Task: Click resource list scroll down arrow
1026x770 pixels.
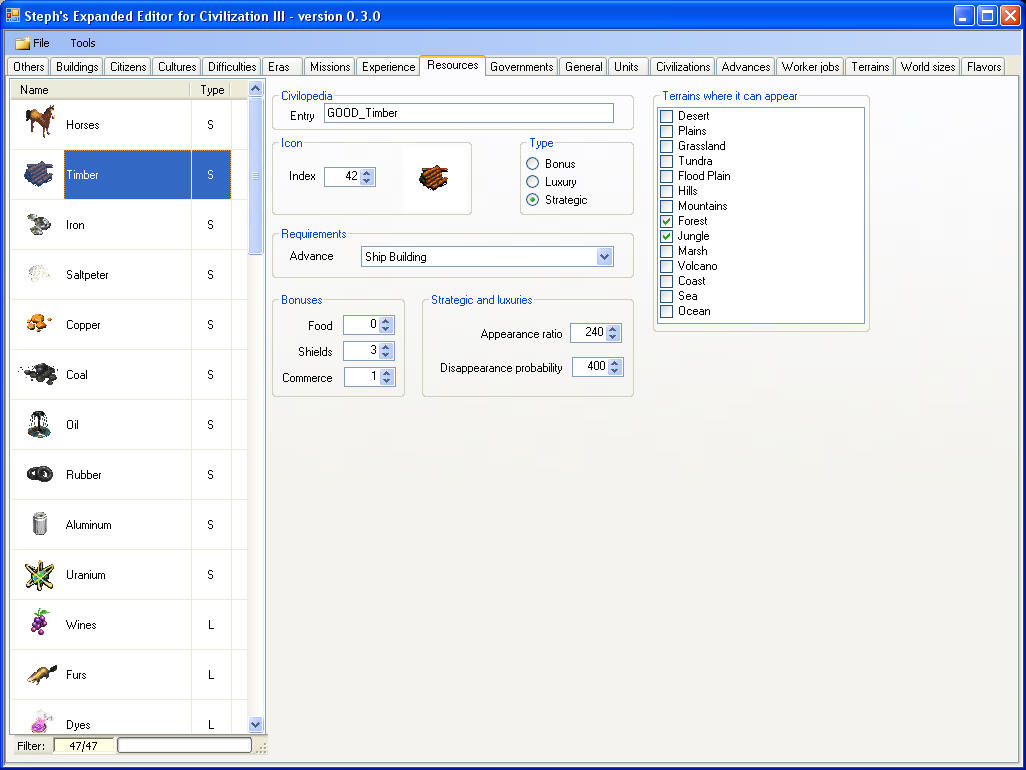Action: click(256, 724)
